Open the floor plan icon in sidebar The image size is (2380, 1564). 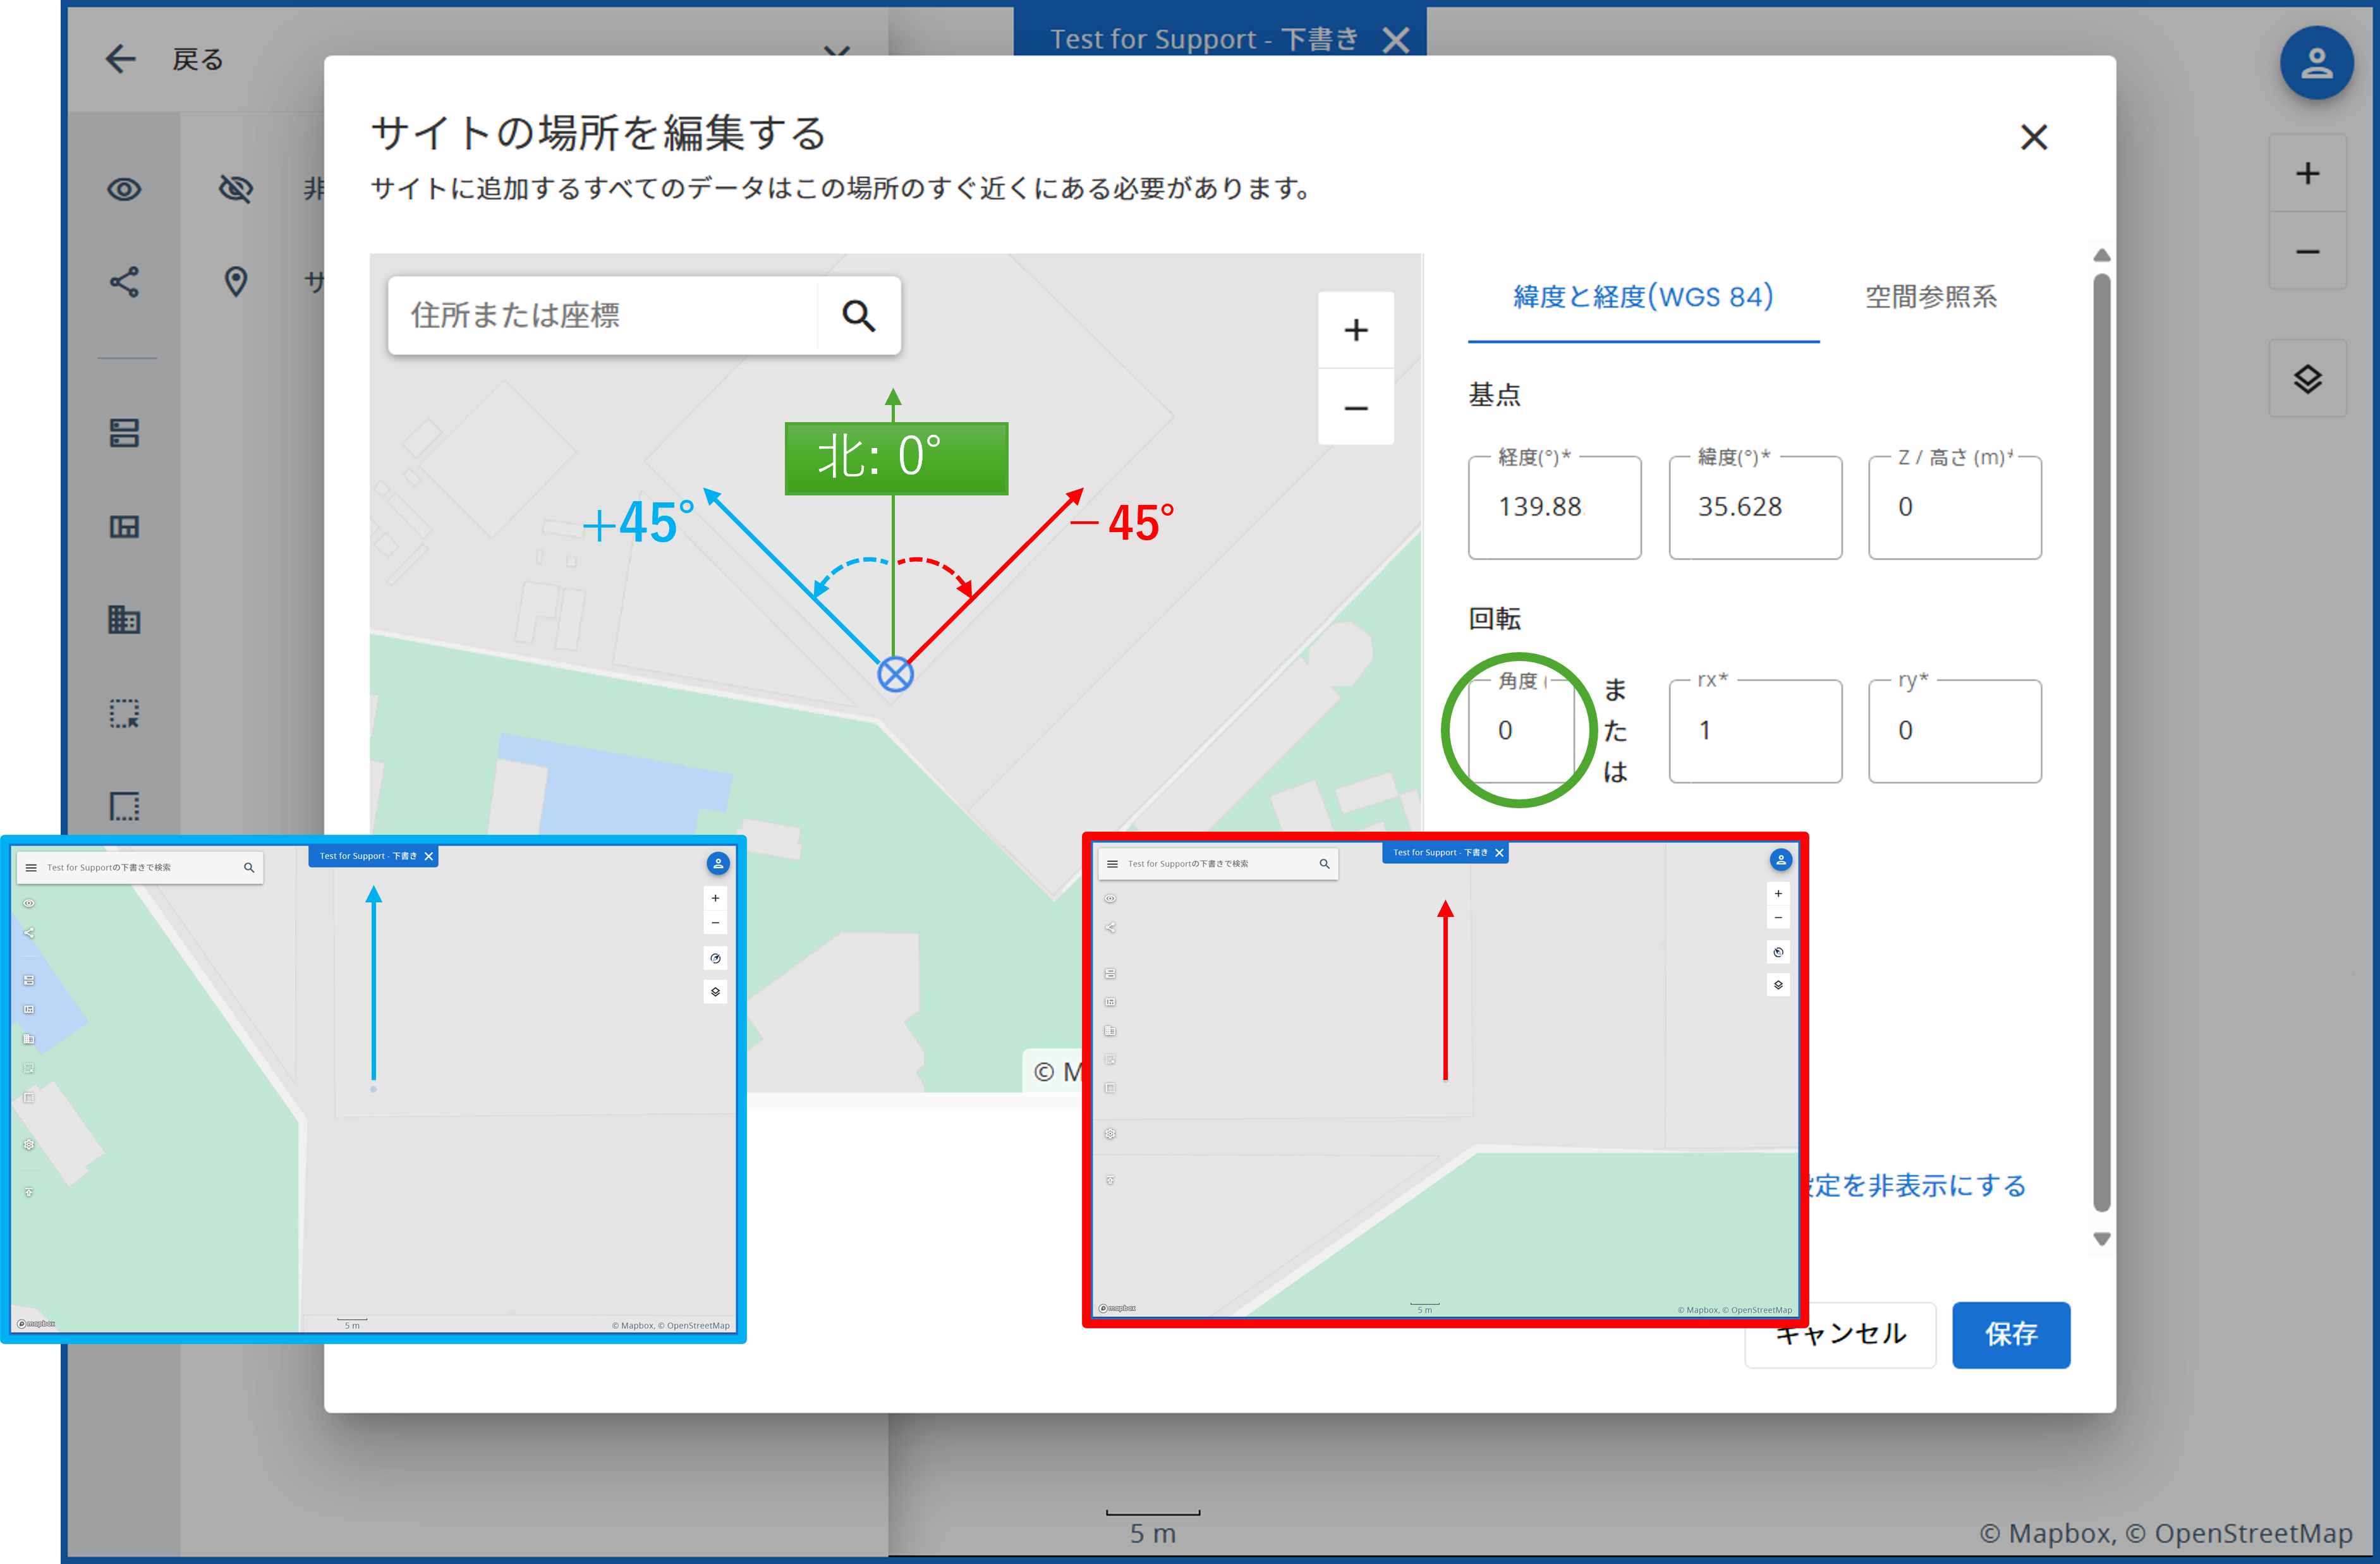pyautogui.click(x=124, y=526)
